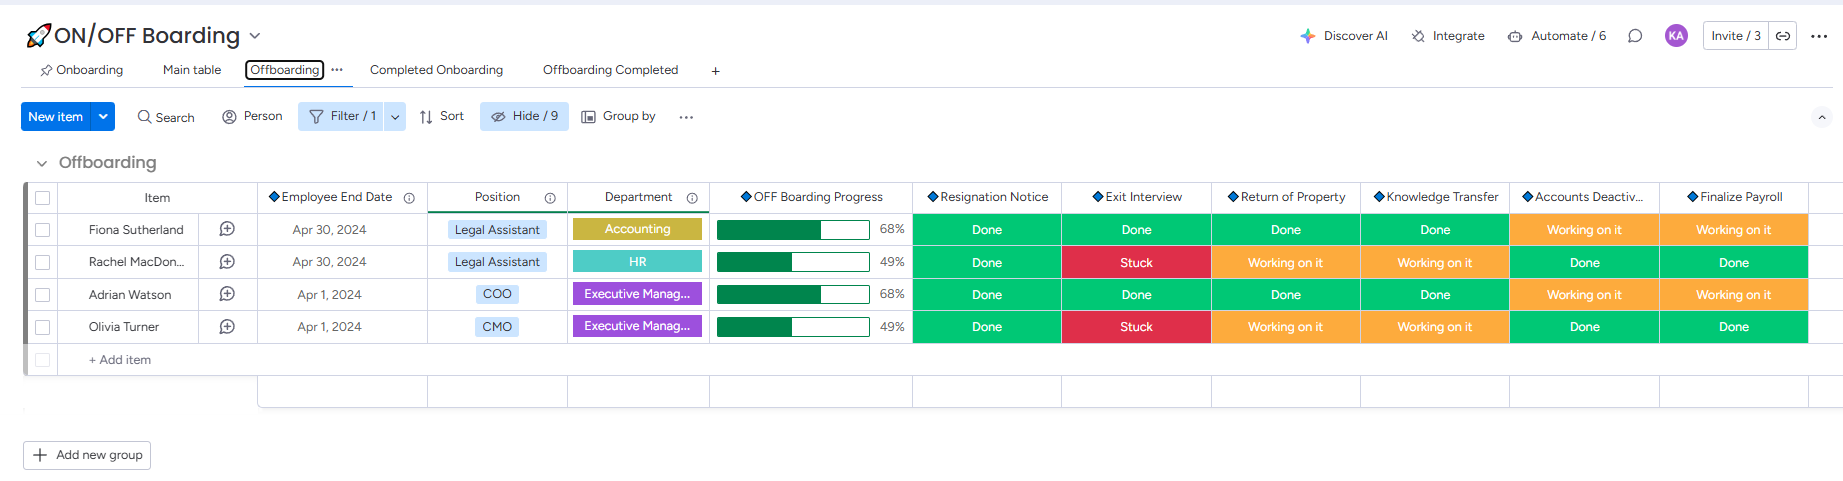Click the Integrate plug icon
Screen dimensions: 1843x481
tap(1418, 36)
